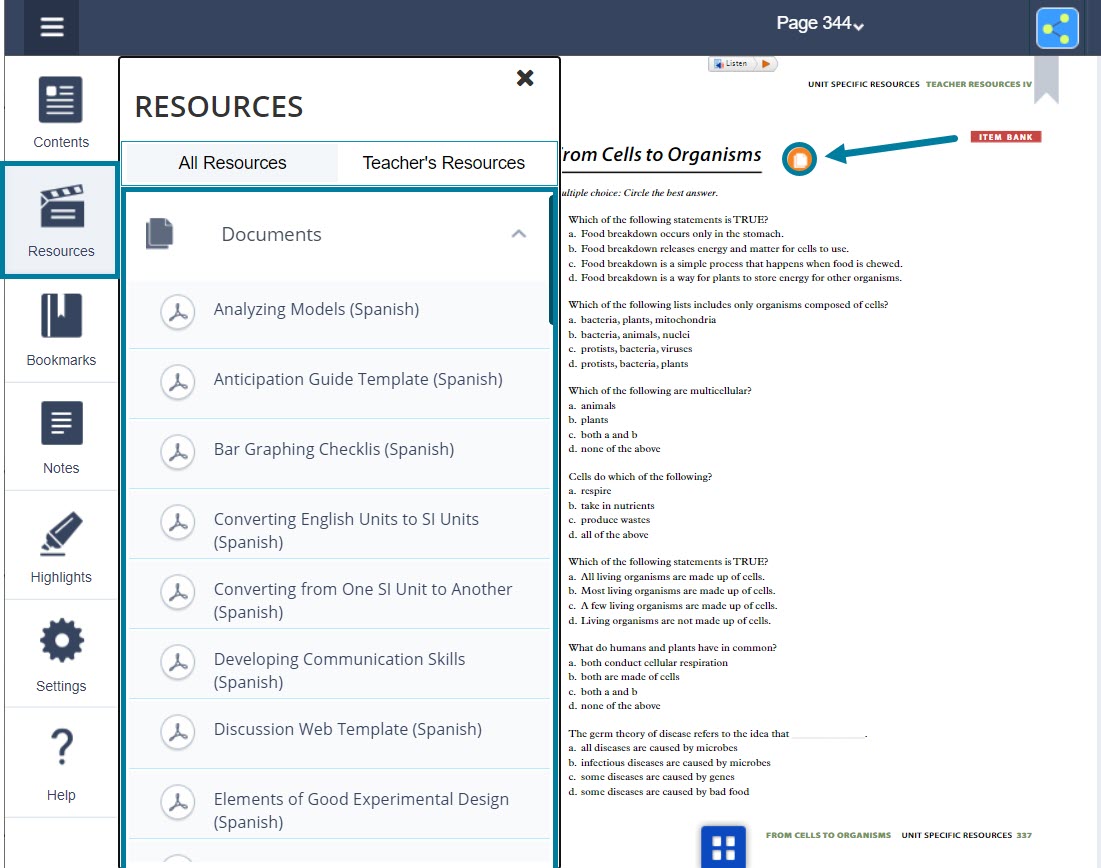Open the hamburger menu
This screenshot has height=868, width=1101.
coord(51,27)
